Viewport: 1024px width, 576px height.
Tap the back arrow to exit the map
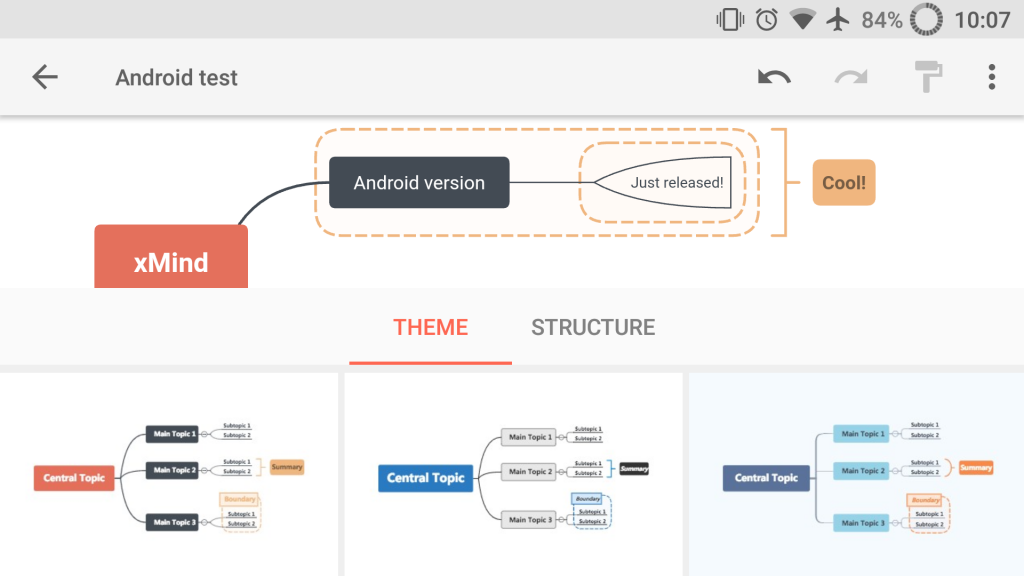click(44, 77)
